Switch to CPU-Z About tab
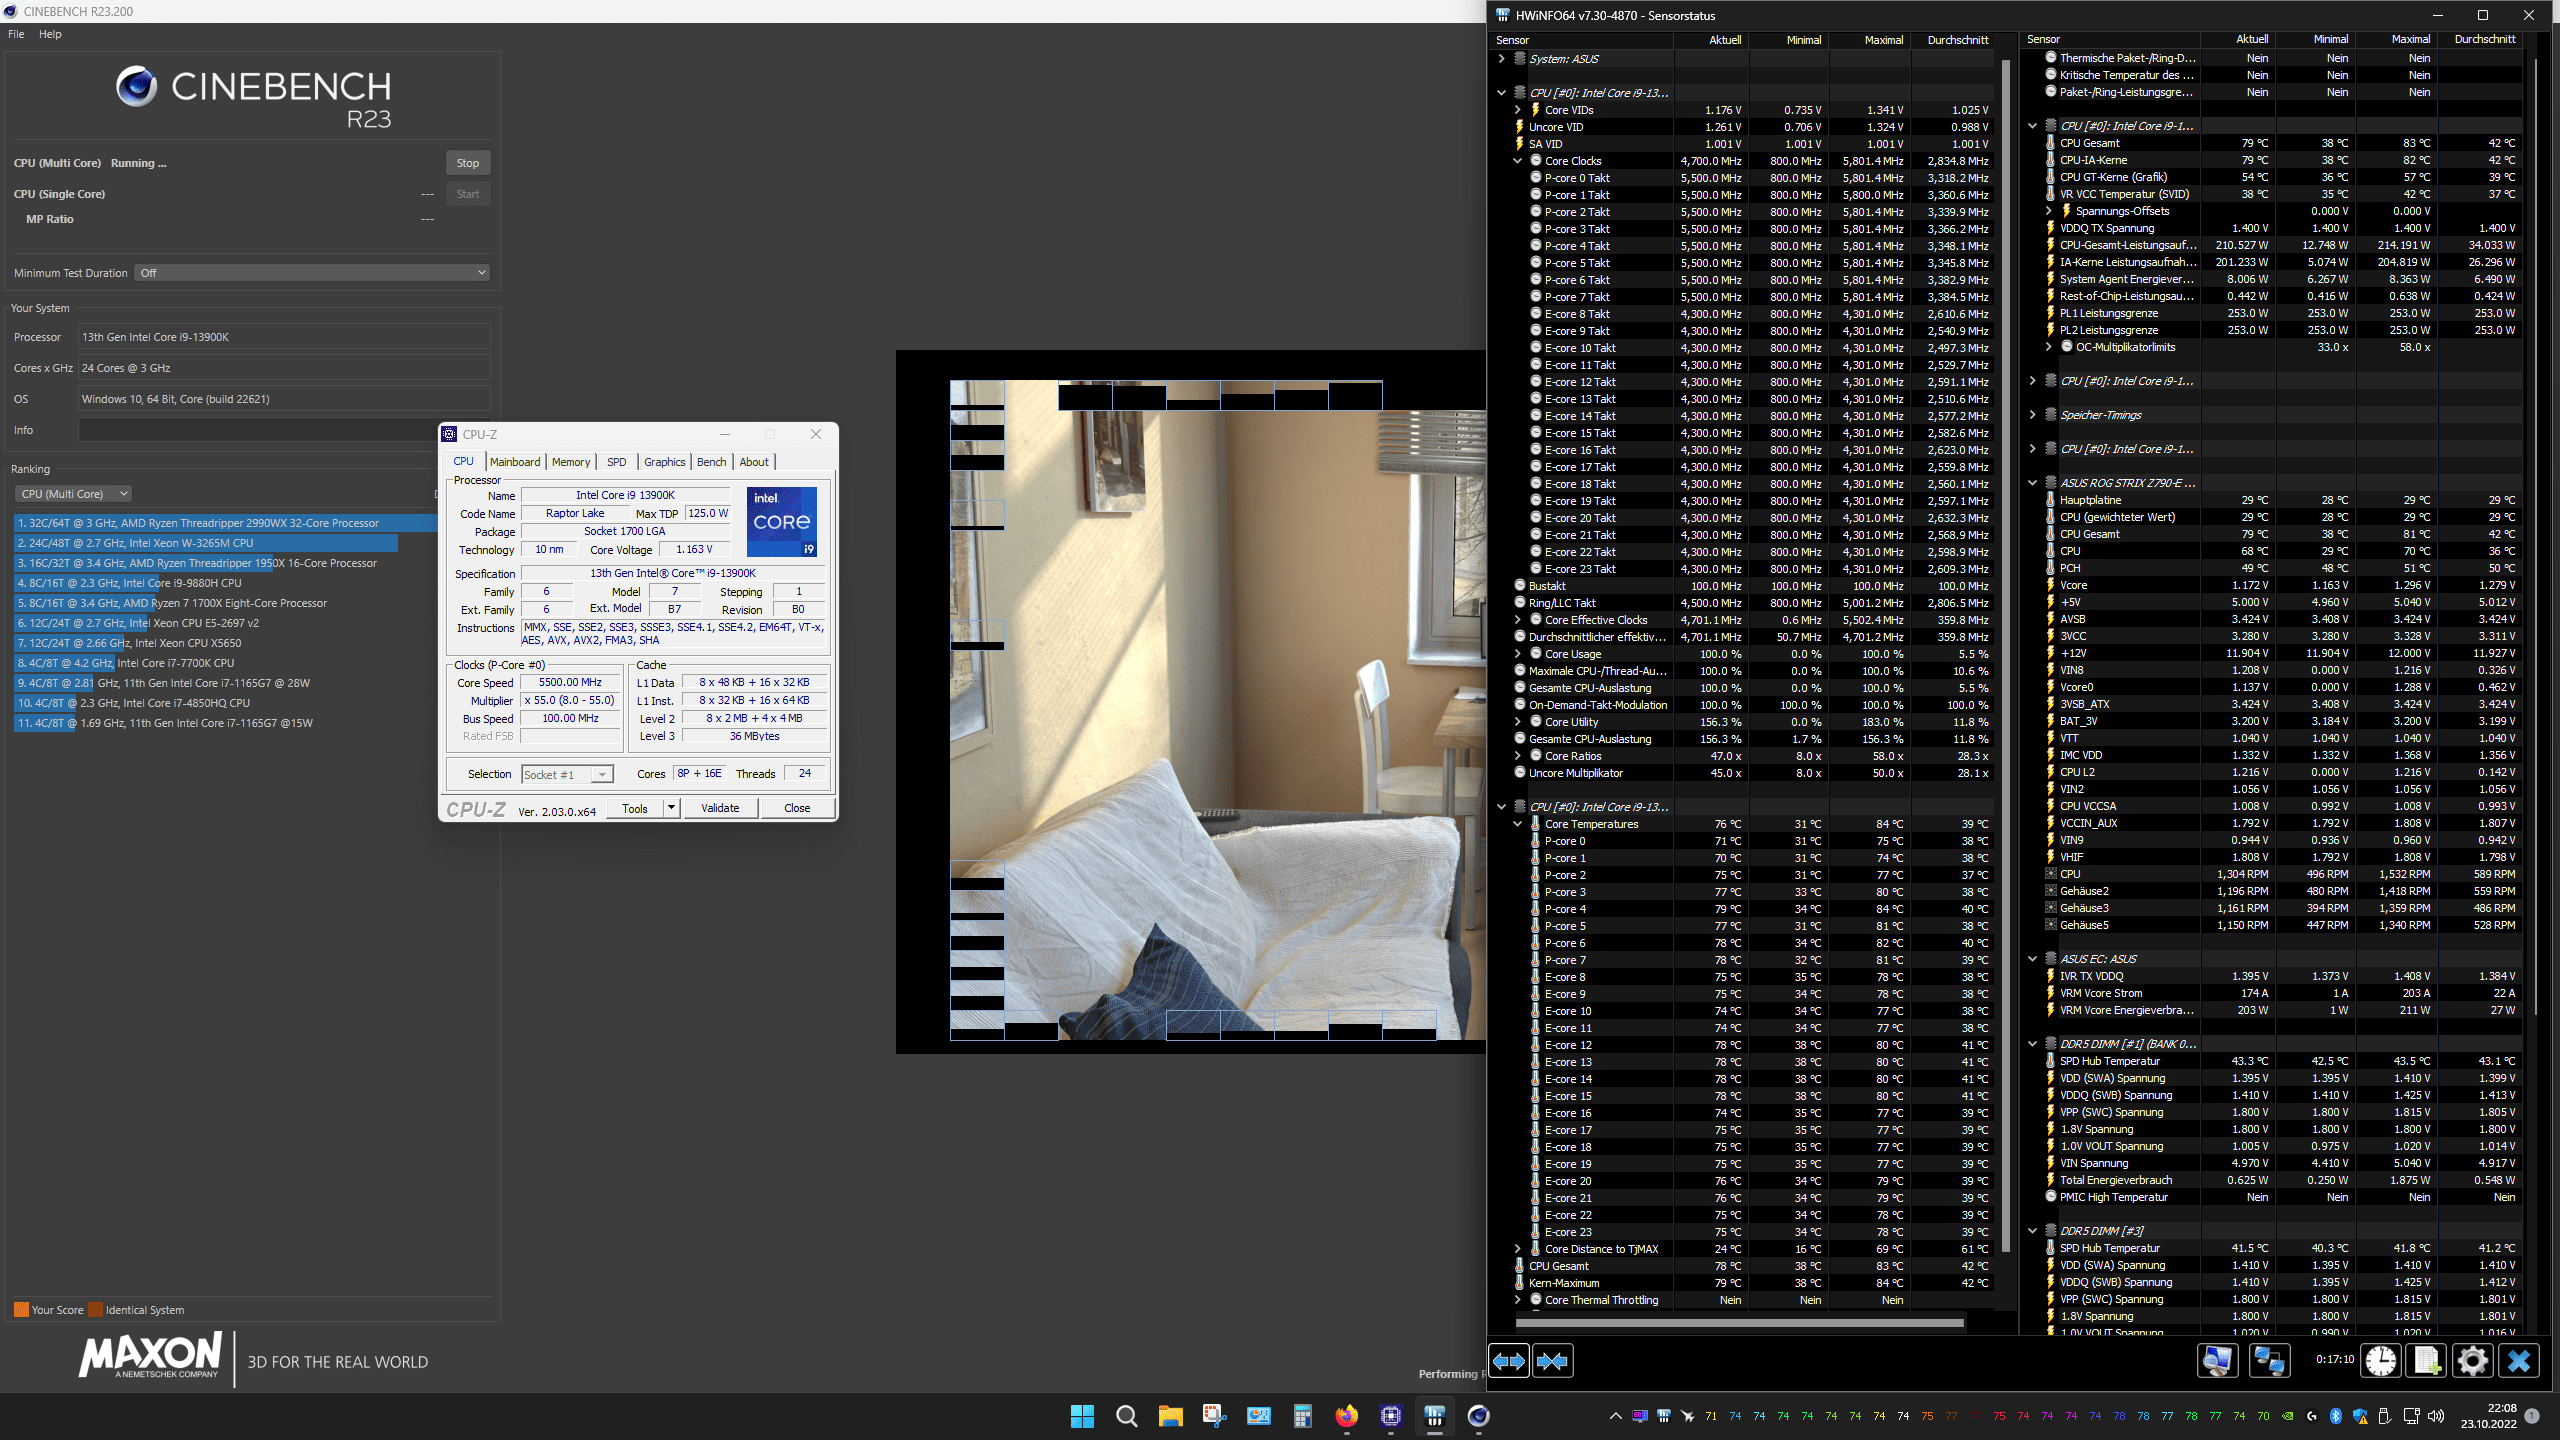 (x=754, y=462)
